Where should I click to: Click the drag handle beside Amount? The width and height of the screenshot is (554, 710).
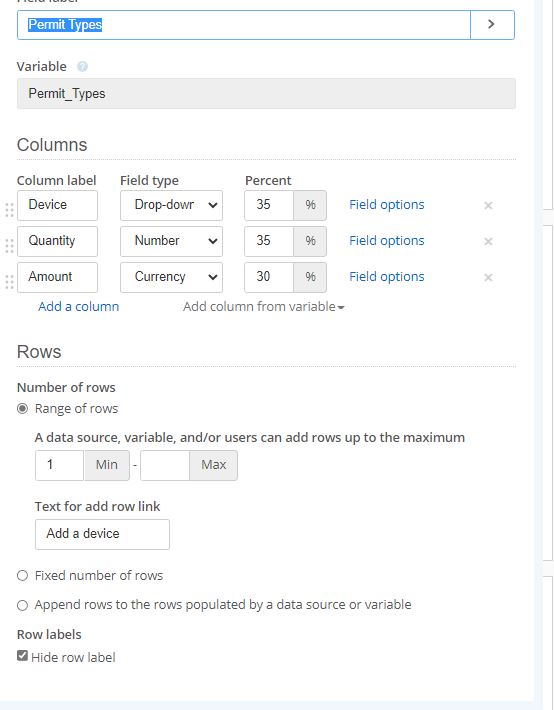(x=9, y=282)
